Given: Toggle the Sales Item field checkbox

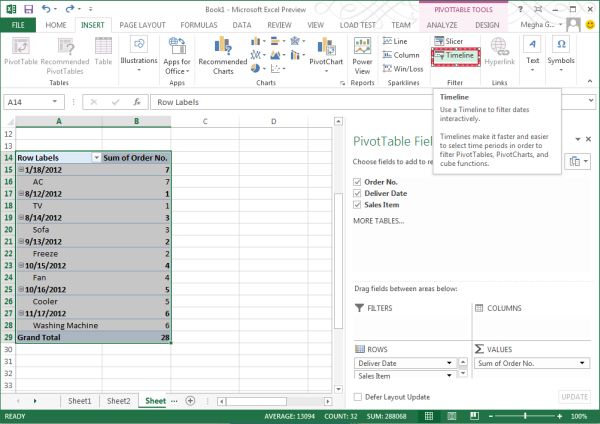Looking at the screenshot, I should tap(357, 205).
